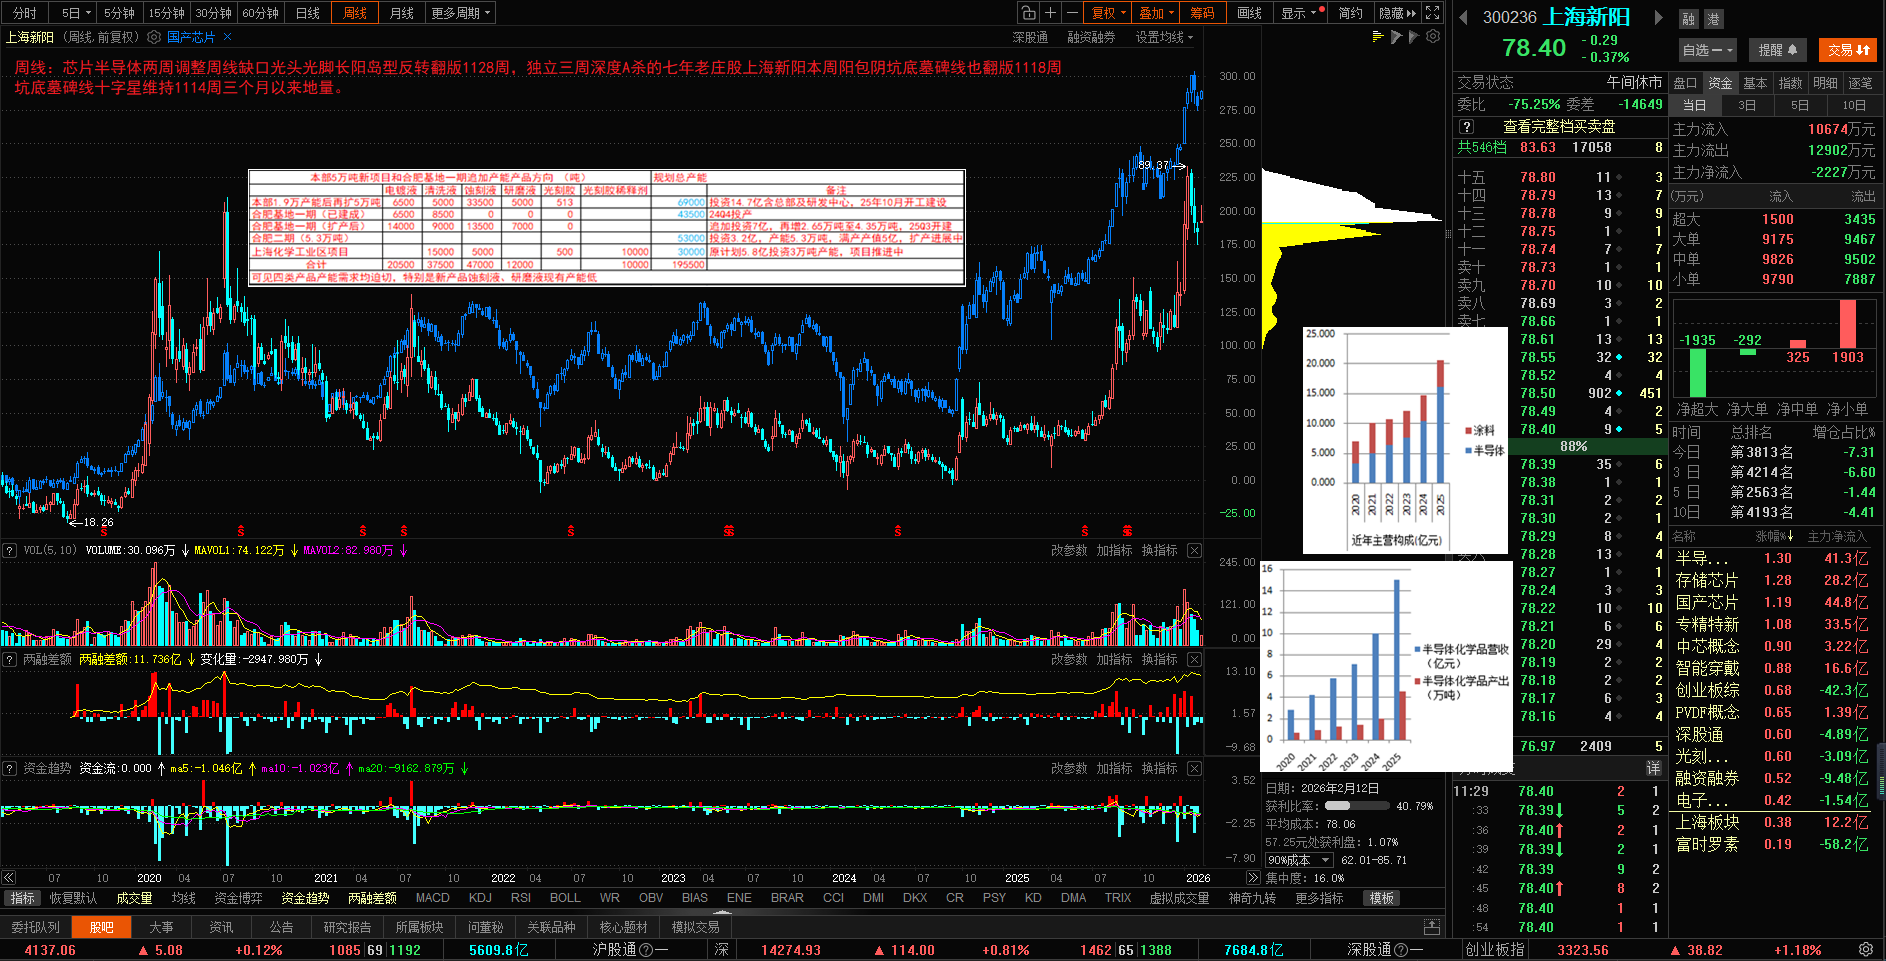Go to next stock with right arrow
Screen dimensions: 1886x961
click(1657, 17)
